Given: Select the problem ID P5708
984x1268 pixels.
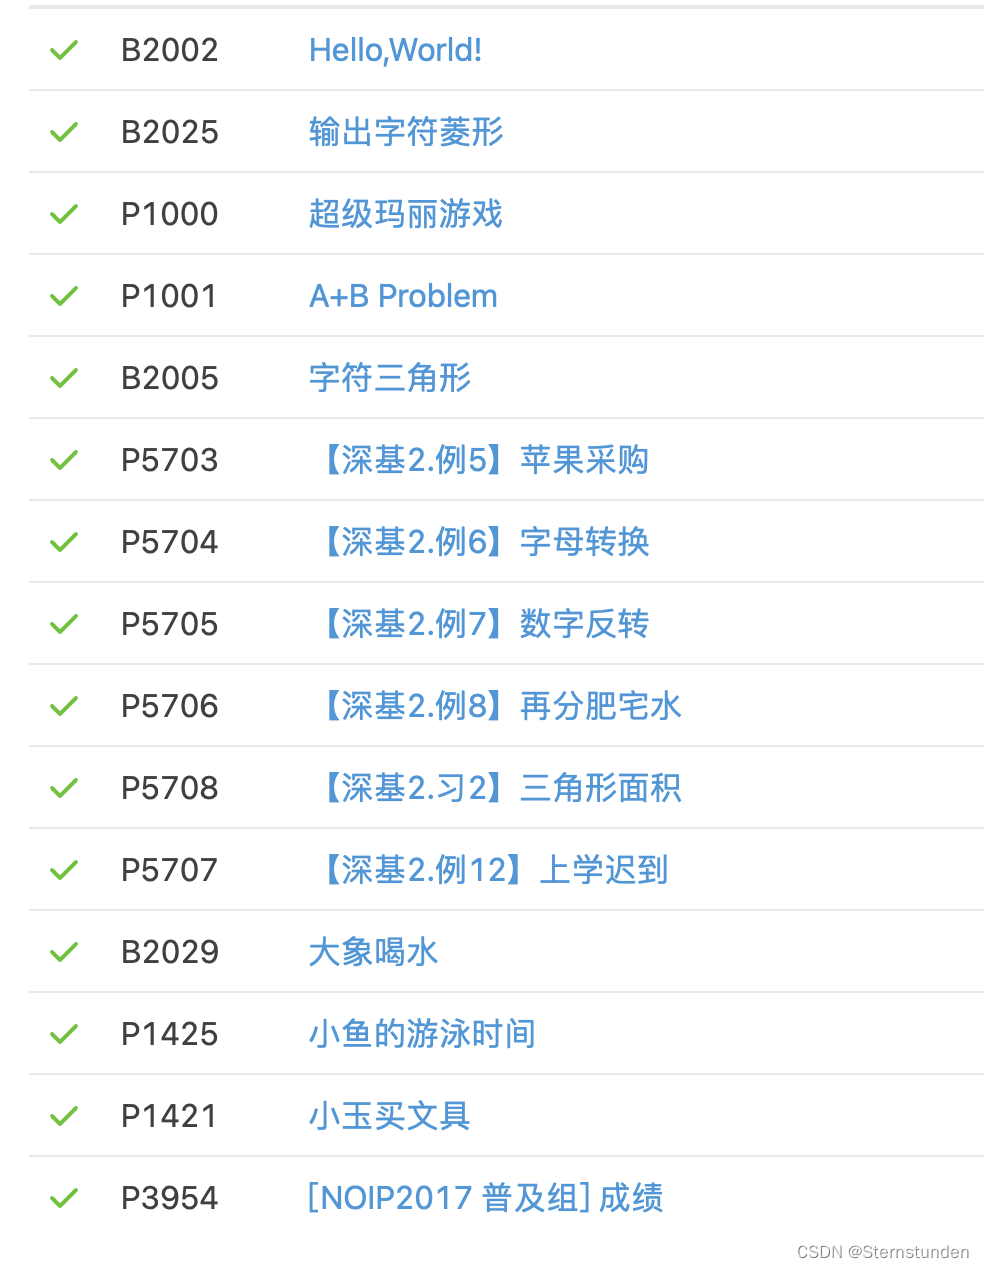Looking at the screenshot, I should click(169, 788).
